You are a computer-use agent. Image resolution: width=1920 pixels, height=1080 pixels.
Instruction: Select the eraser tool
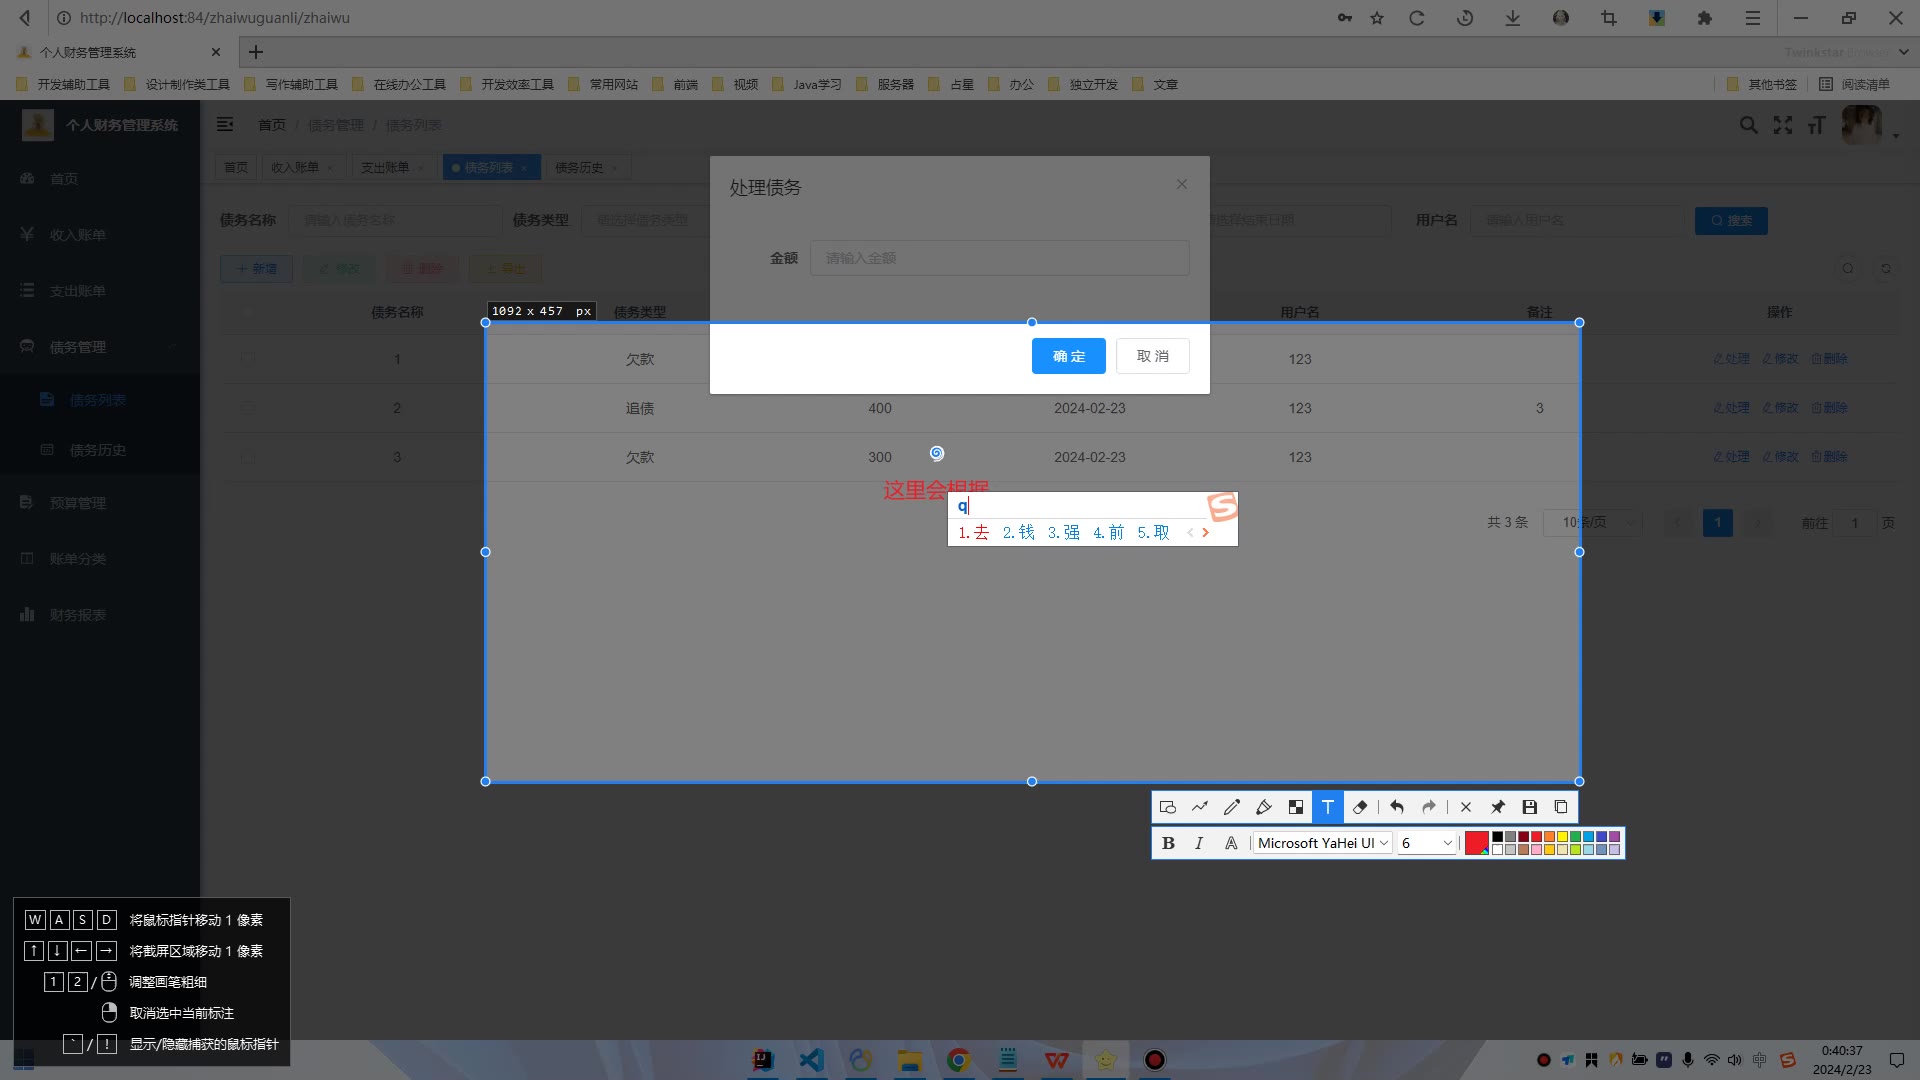(1360, 807)
